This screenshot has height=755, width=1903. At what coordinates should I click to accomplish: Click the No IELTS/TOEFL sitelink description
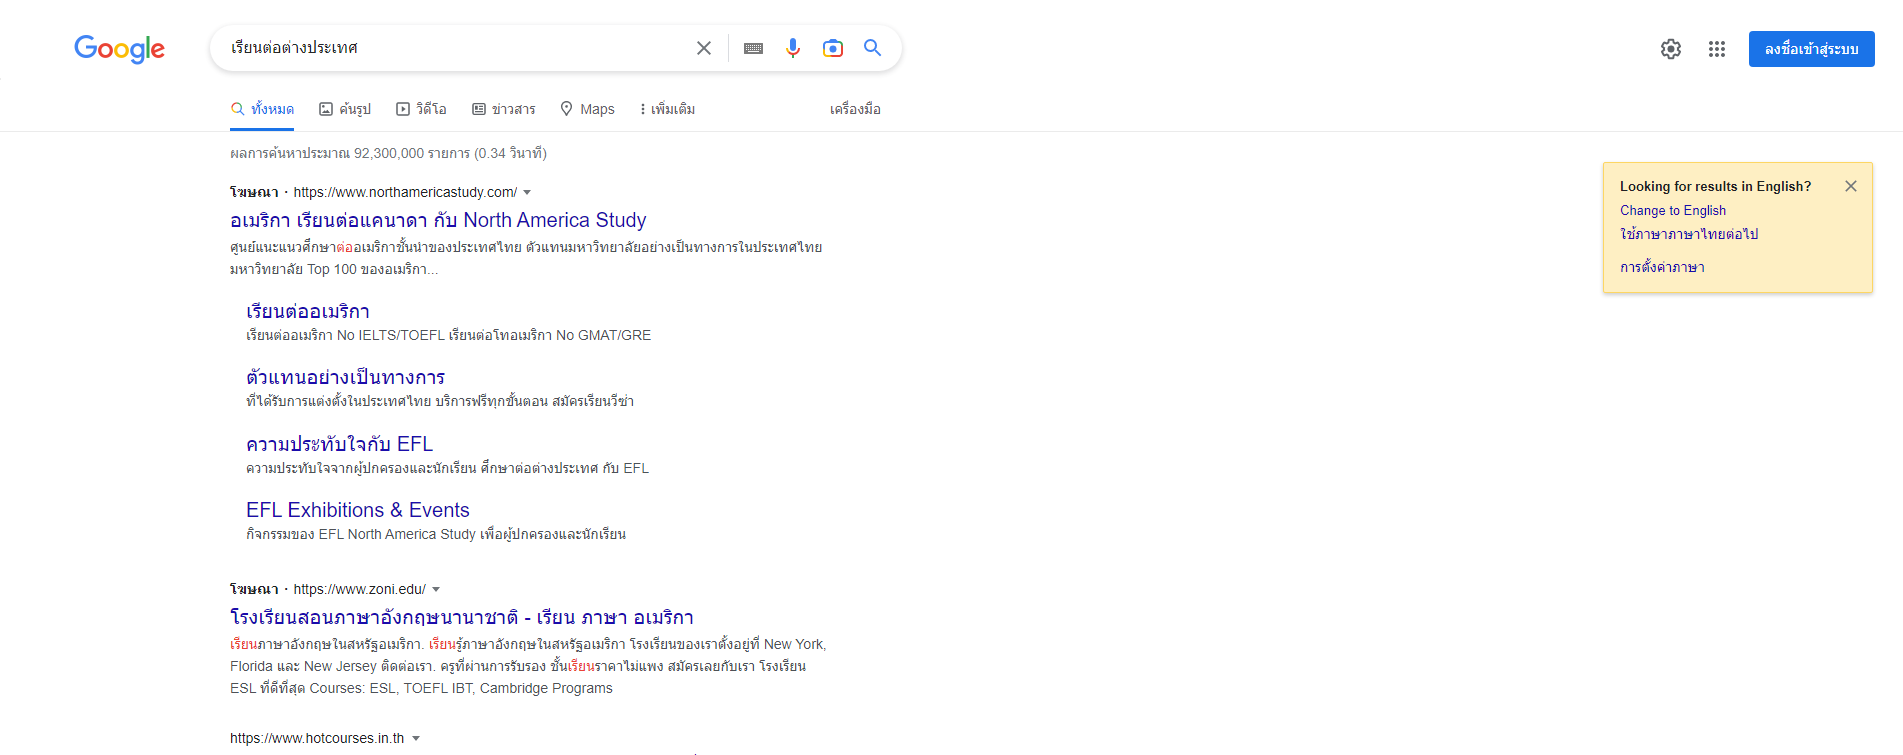point(449,335)
